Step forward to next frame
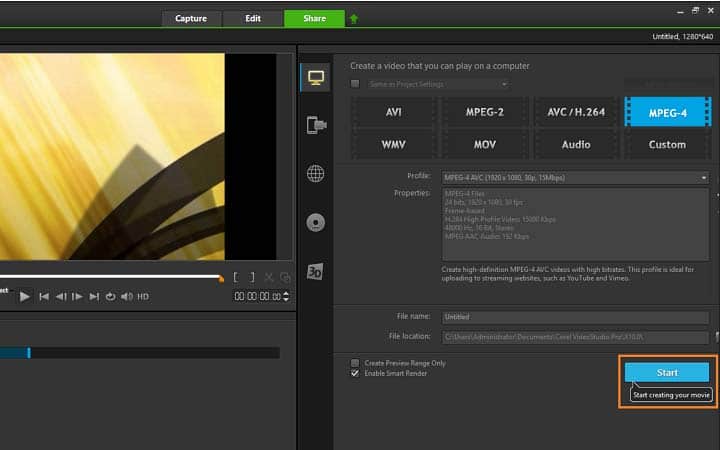720x450 pixels. (x=77, y=297)
